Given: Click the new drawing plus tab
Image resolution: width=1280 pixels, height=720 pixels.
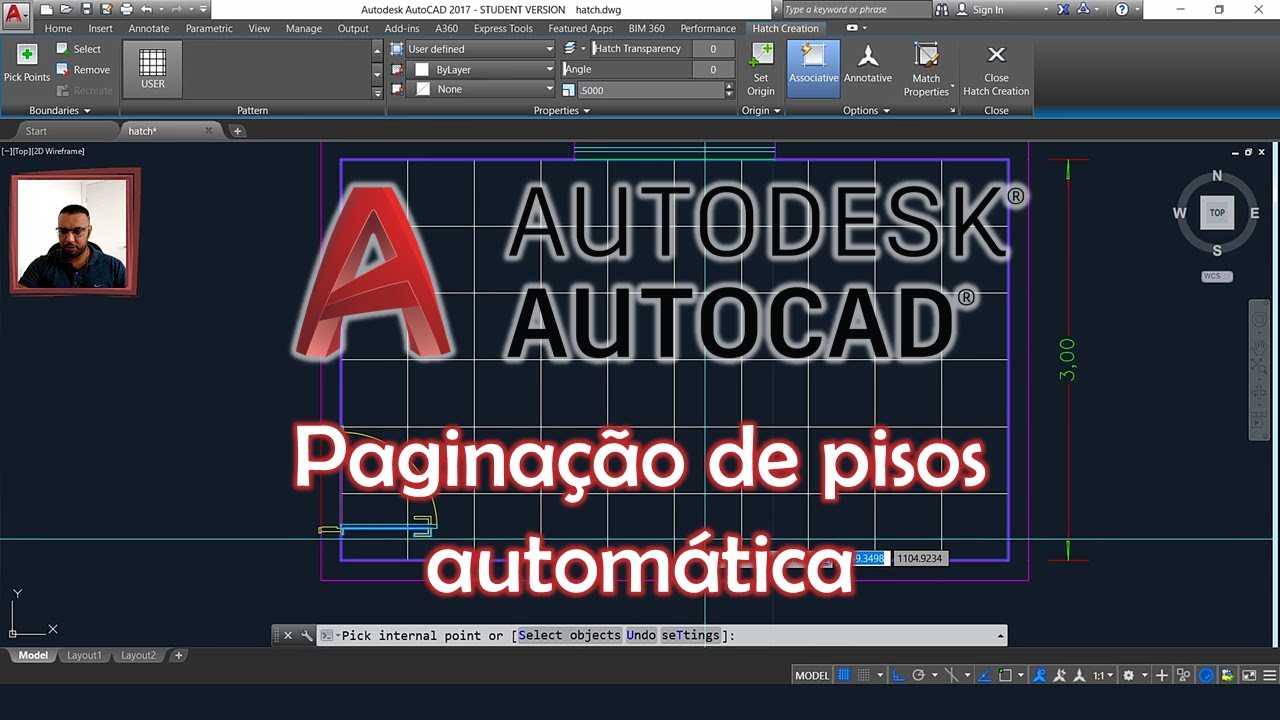Looking at the screenshot, I should [237, 131].
